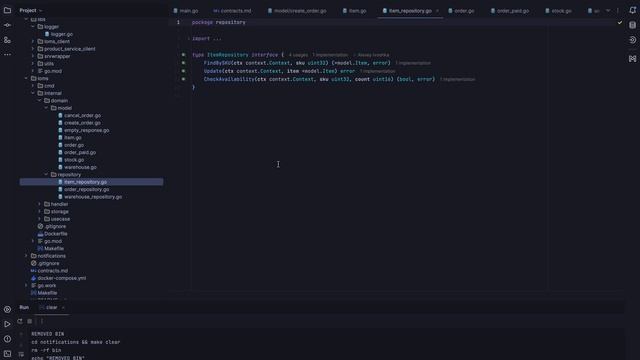Image resolution: width=640 pixels, height=360 pixels.
Task: Open the Database tool window icon
Action: click(632, 25)
